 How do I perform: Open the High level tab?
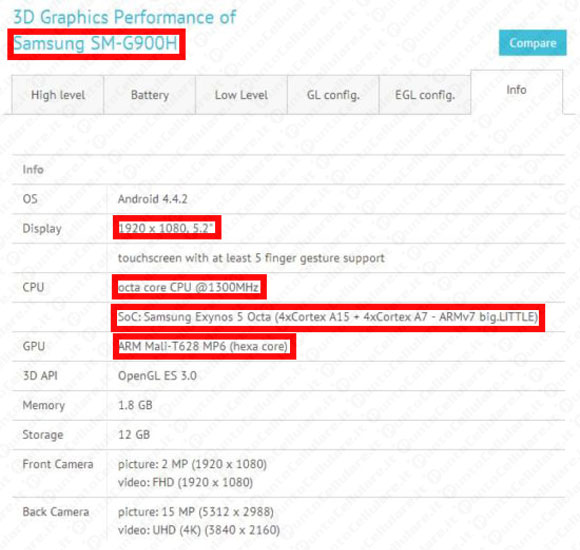point(58,95)
